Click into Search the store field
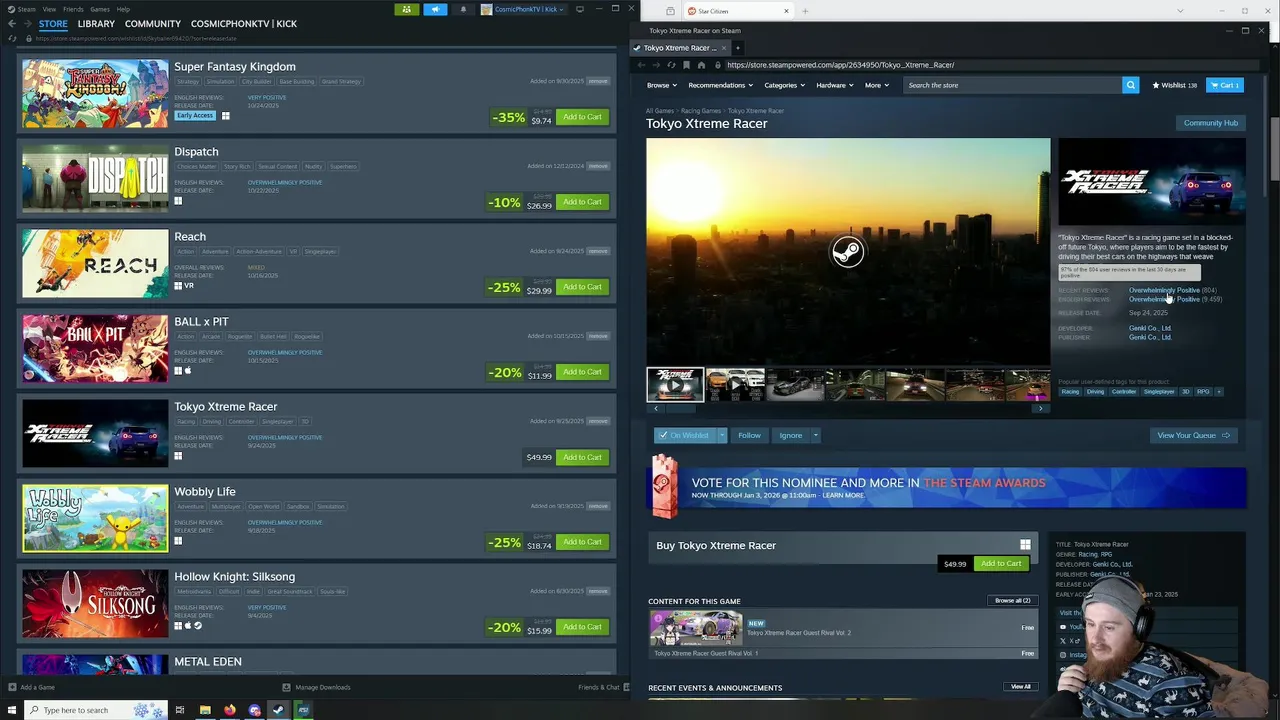Image resolution: width=1280 pixels, height=720 pixels. click(x=1012, y=85)
